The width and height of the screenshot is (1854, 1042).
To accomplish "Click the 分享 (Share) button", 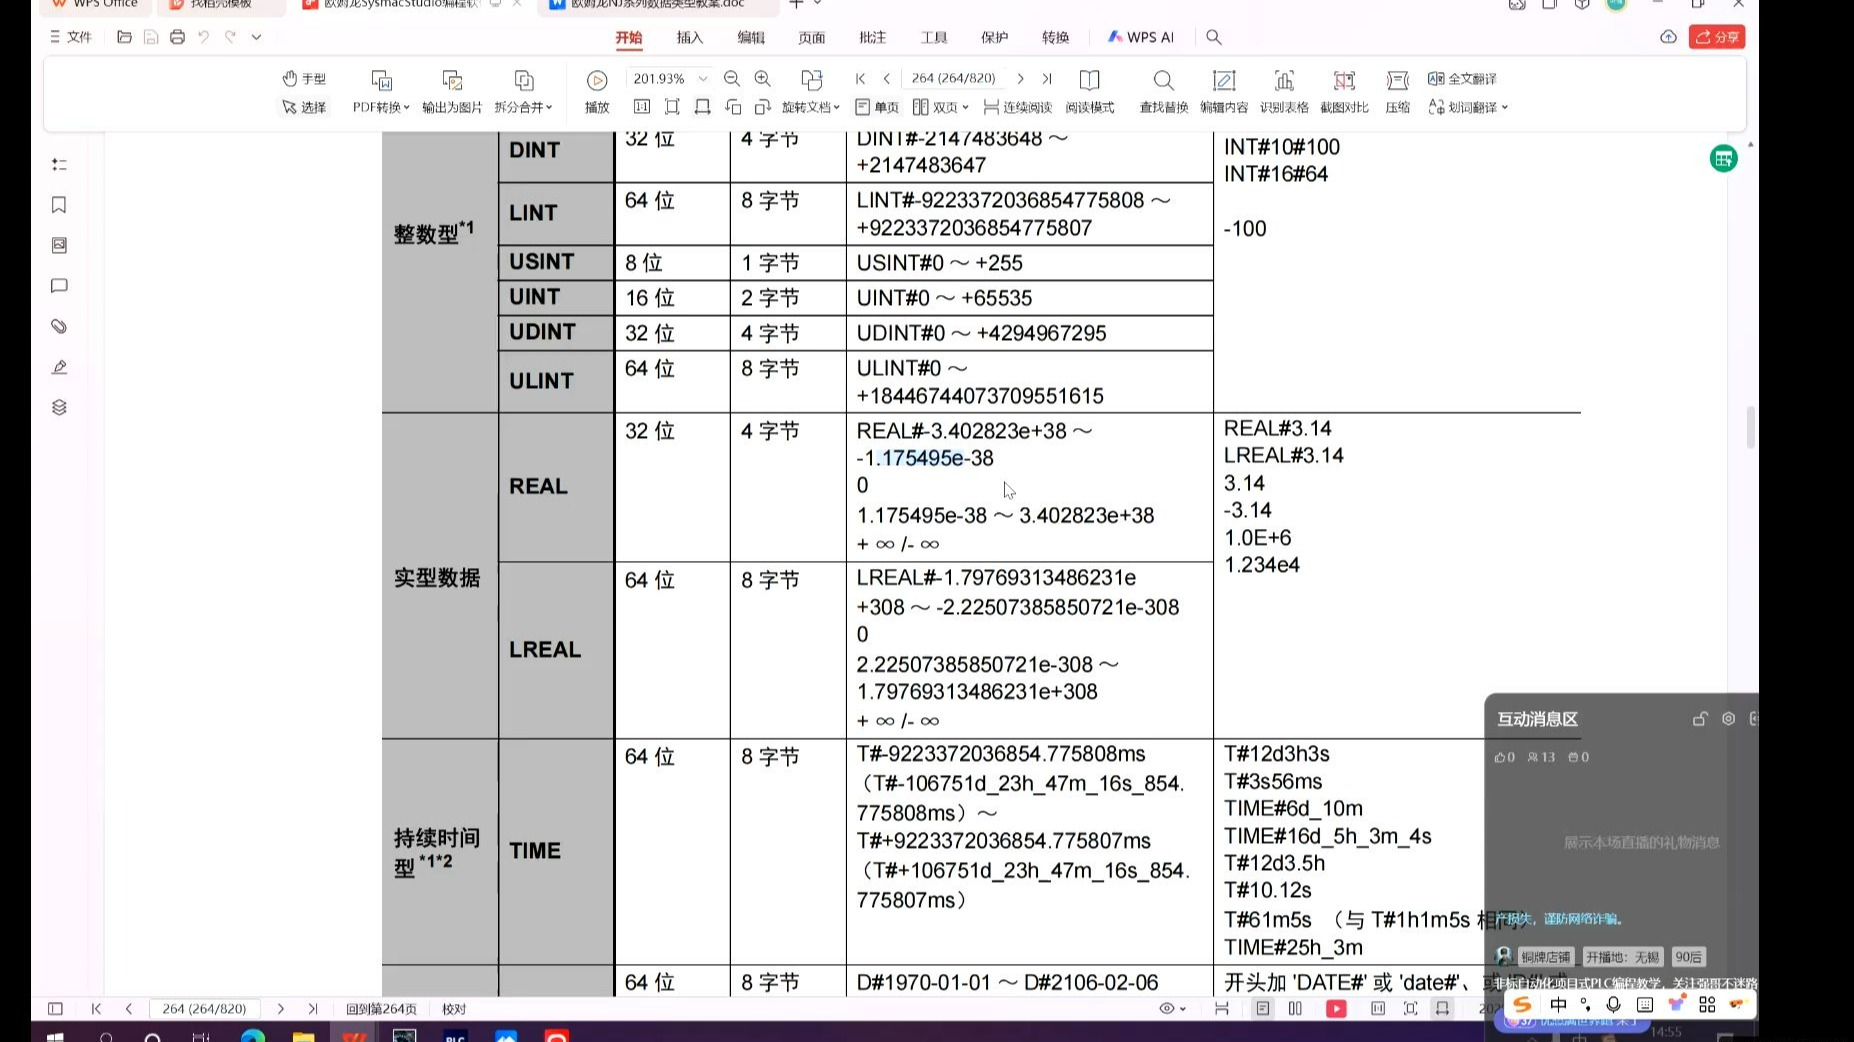I will 1717,36.
